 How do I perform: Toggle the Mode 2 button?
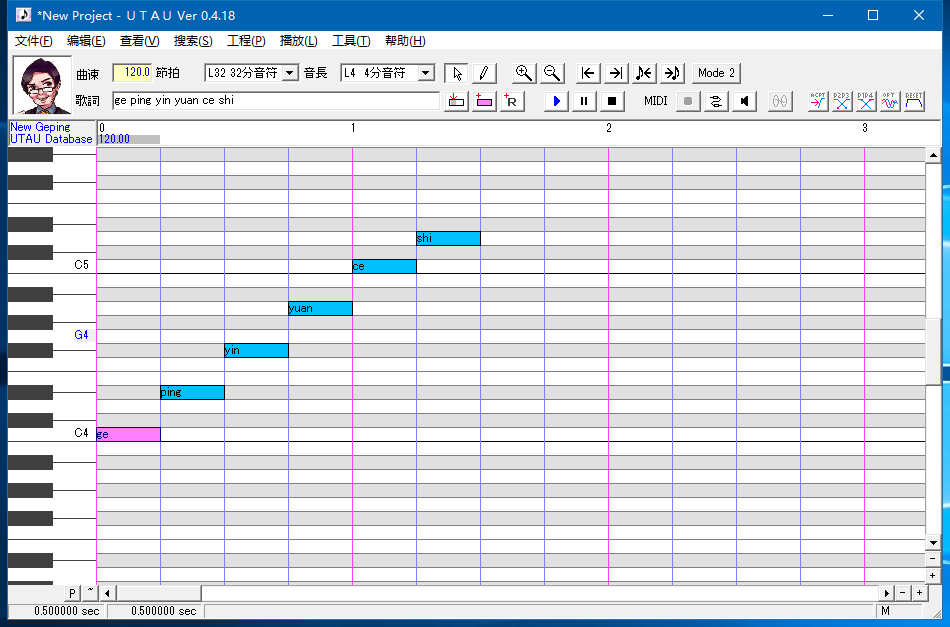[x=716, y=73]
